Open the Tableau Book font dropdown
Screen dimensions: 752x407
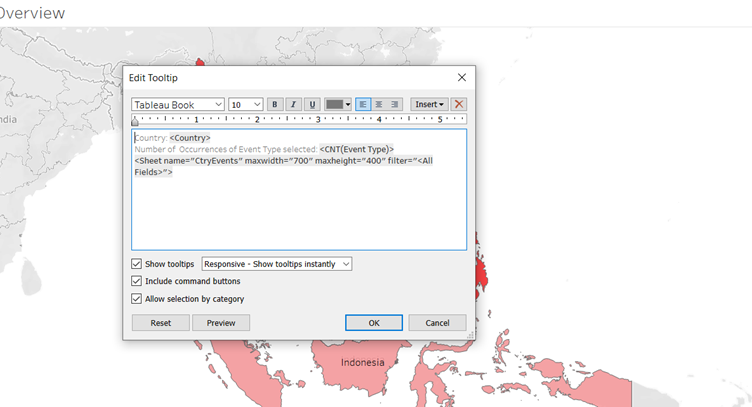[x=178, y=104]
